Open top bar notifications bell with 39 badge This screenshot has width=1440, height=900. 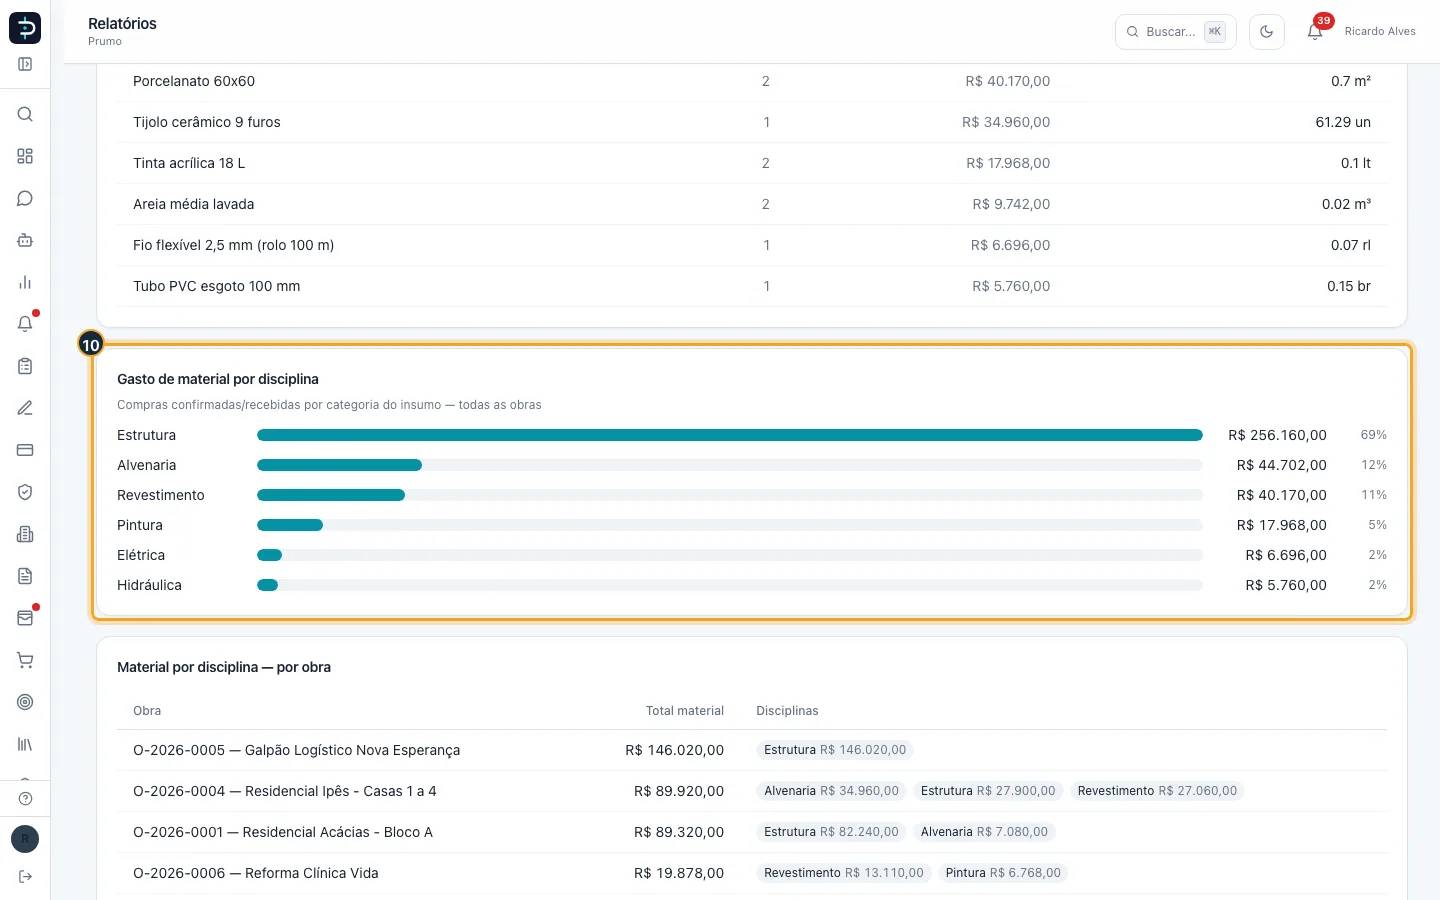(x=1315, y=31)
